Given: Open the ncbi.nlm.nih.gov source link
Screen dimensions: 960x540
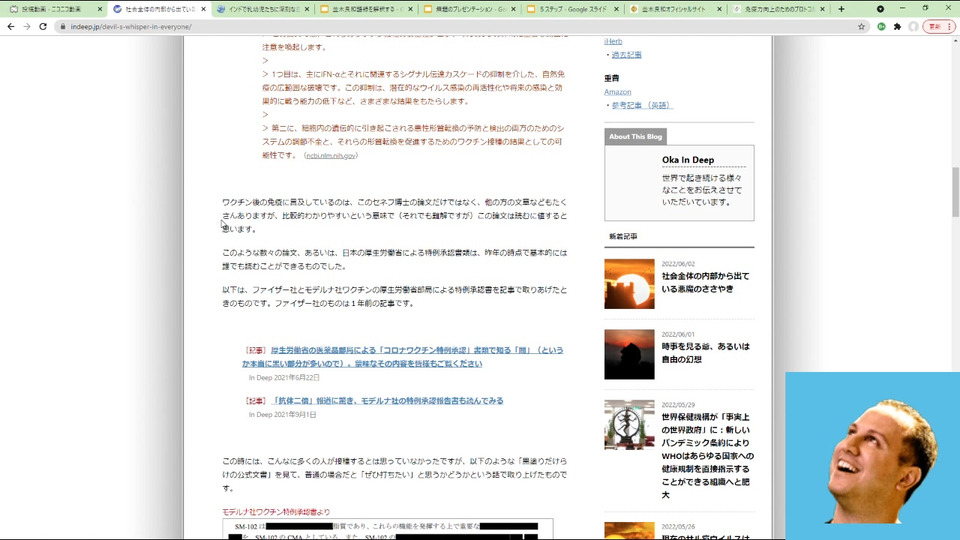Looking at the screenshot, I should 331,156.
